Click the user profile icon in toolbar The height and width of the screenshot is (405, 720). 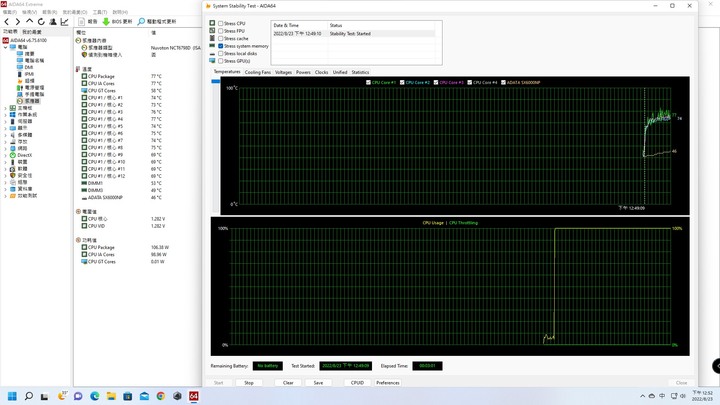pos(53,22)
